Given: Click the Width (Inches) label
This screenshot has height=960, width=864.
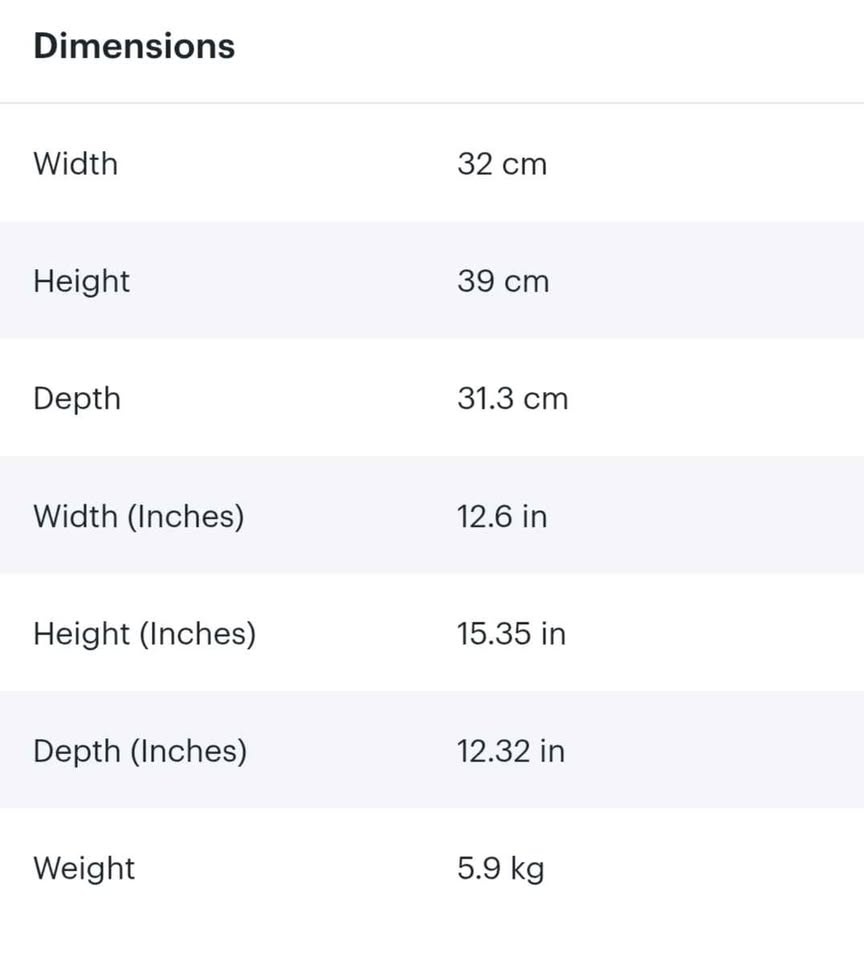Looking at the screenshot, I should 138,516.
